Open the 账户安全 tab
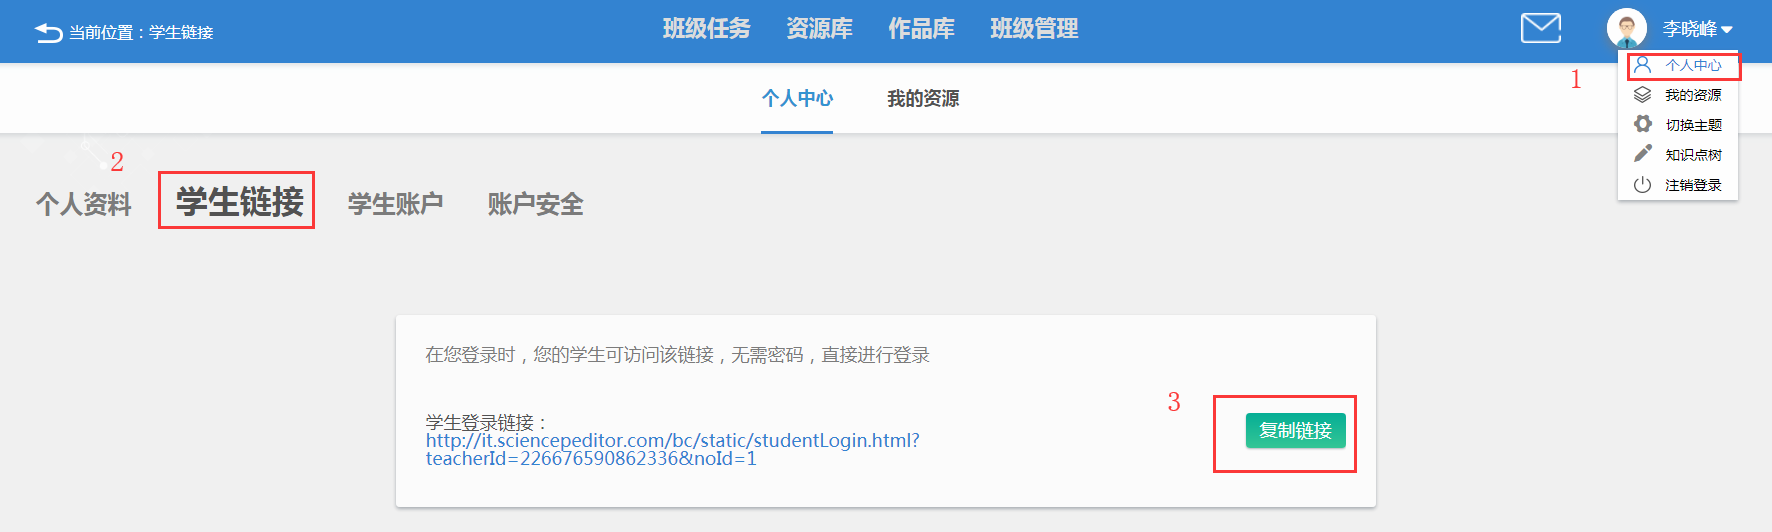The height and width of the screenshot is (532, 1772). coord(535,204)
